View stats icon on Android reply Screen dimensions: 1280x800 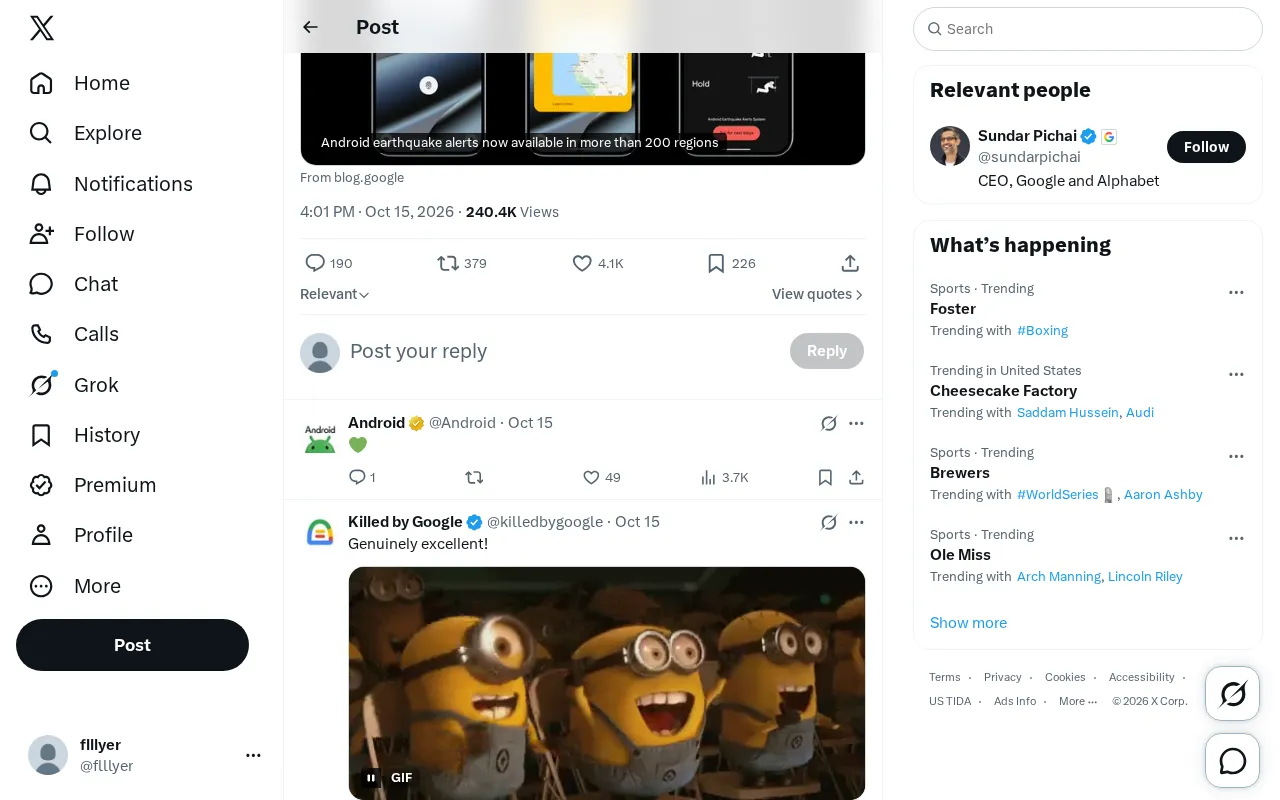click(x=708, y=478)
